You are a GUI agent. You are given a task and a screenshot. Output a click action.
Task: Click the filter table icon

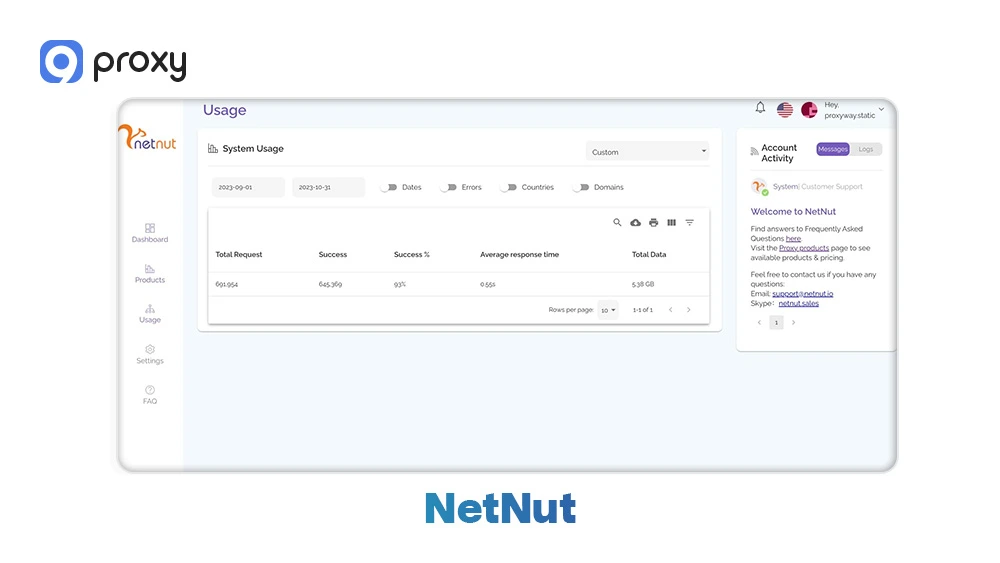tap(689, 223)
